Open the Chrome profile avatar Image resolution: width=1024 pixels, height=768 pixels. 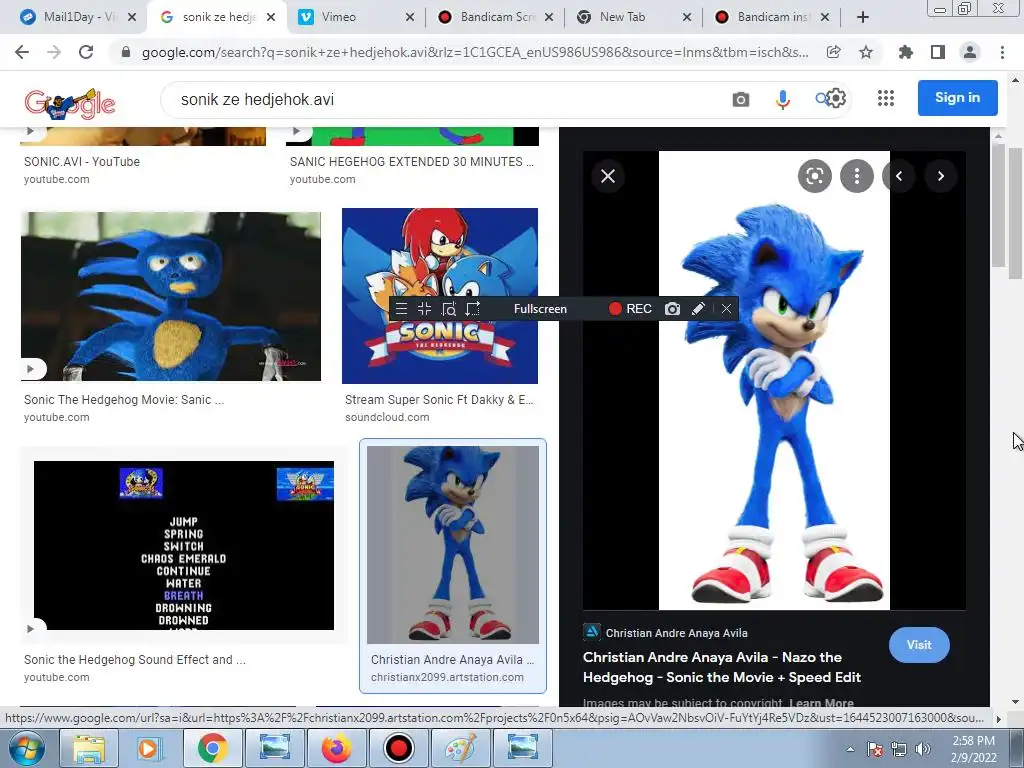click(970, 52)
